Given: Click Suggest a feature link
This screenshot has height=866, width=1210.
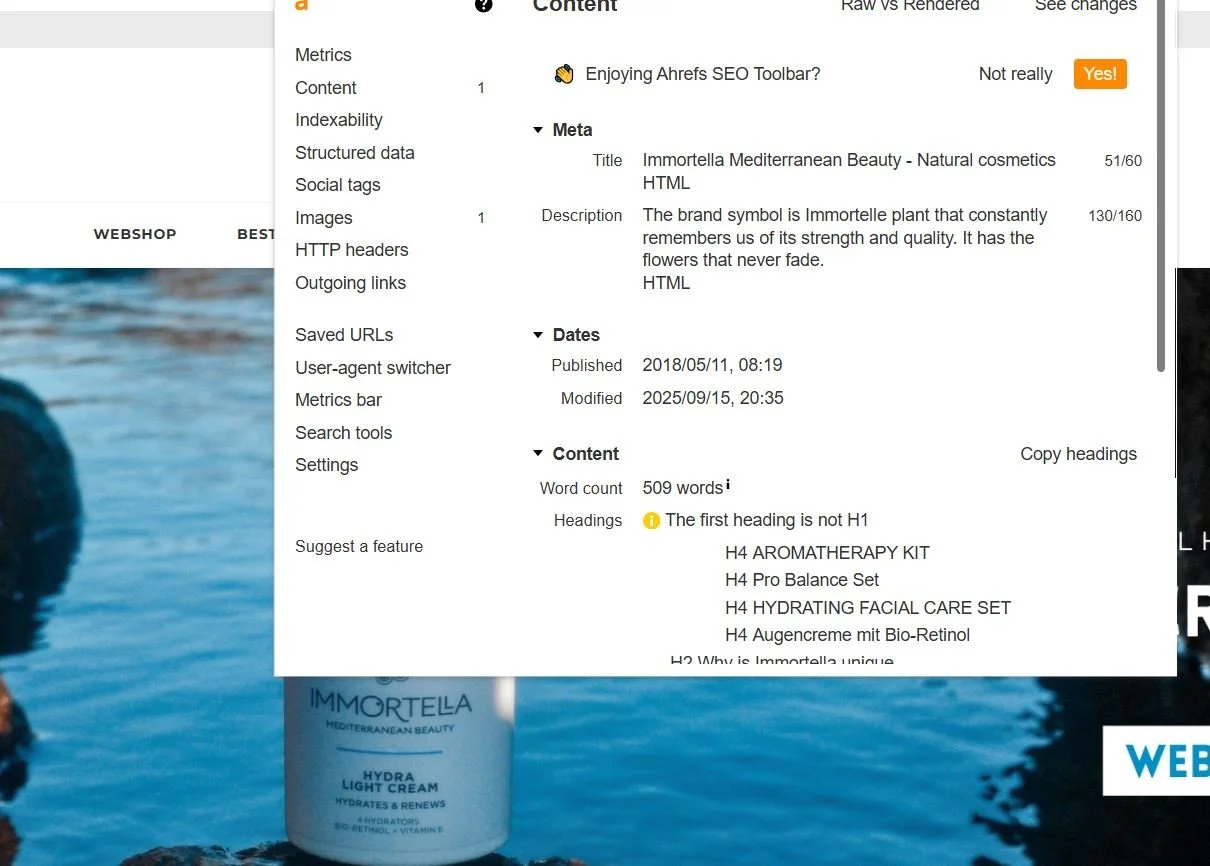Looking at the screenshot, I should coord(359,546).
